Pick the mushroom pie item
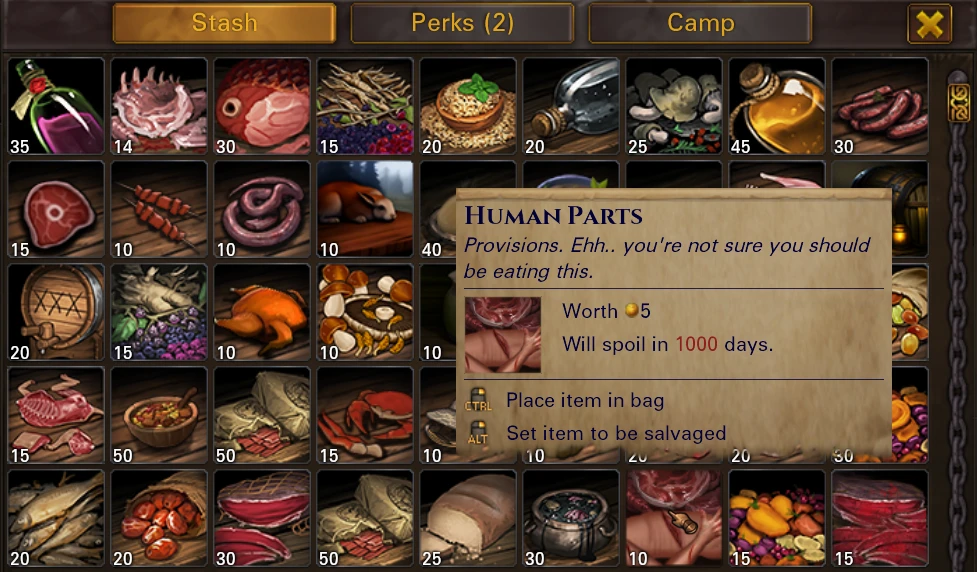The image size is (977, 572). (365, 312)
